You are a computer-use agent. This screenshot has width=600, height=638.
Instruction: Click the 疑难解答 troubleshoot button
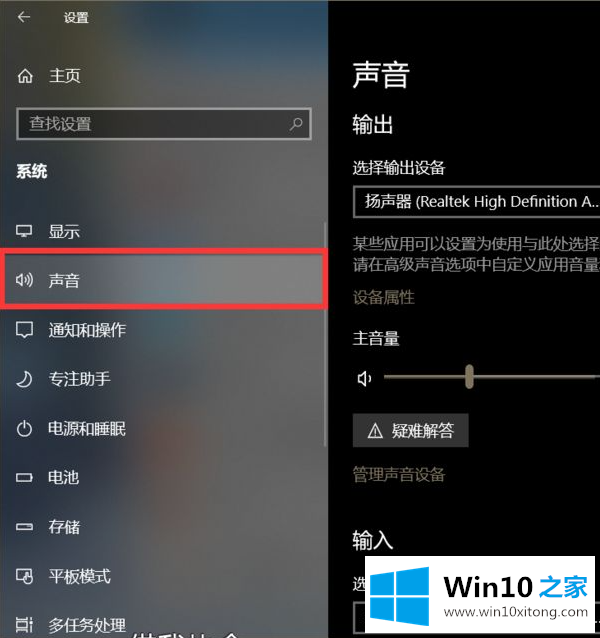(410, 430)
